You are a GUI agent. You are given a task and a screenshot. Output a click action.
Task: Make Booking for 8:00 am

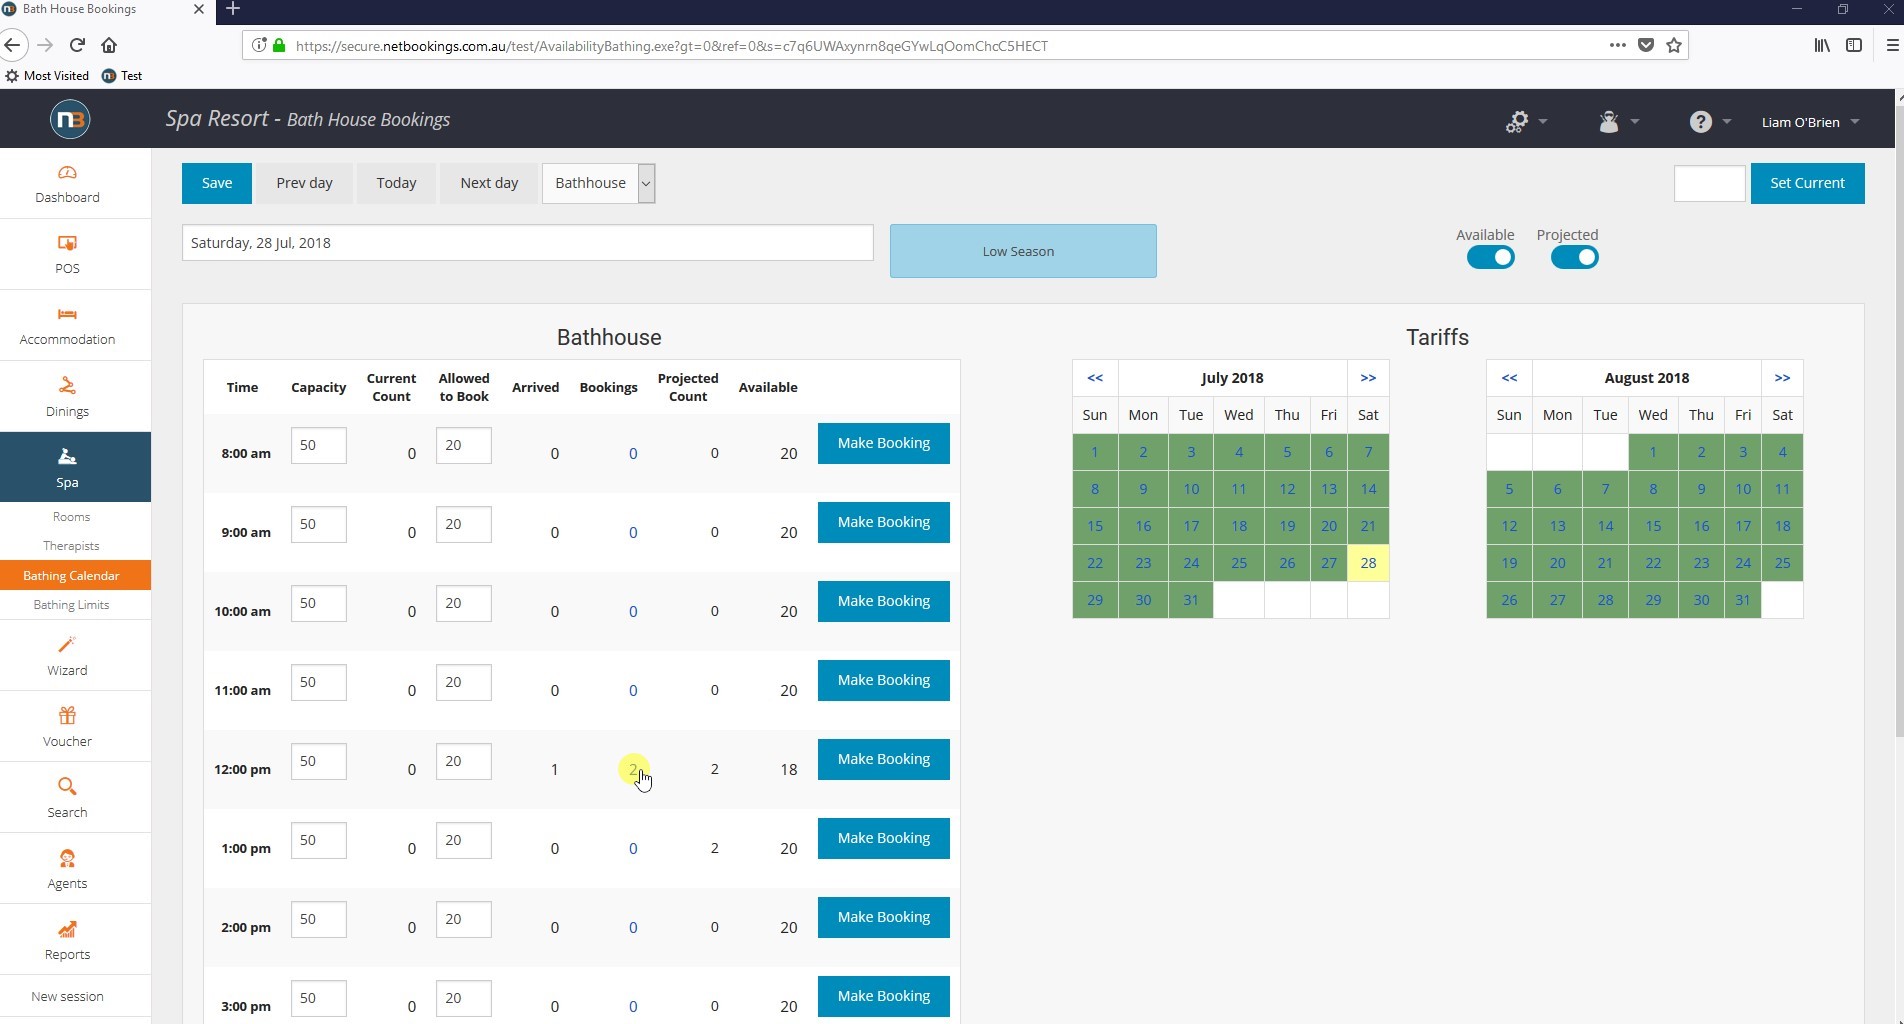pos(884,443)
